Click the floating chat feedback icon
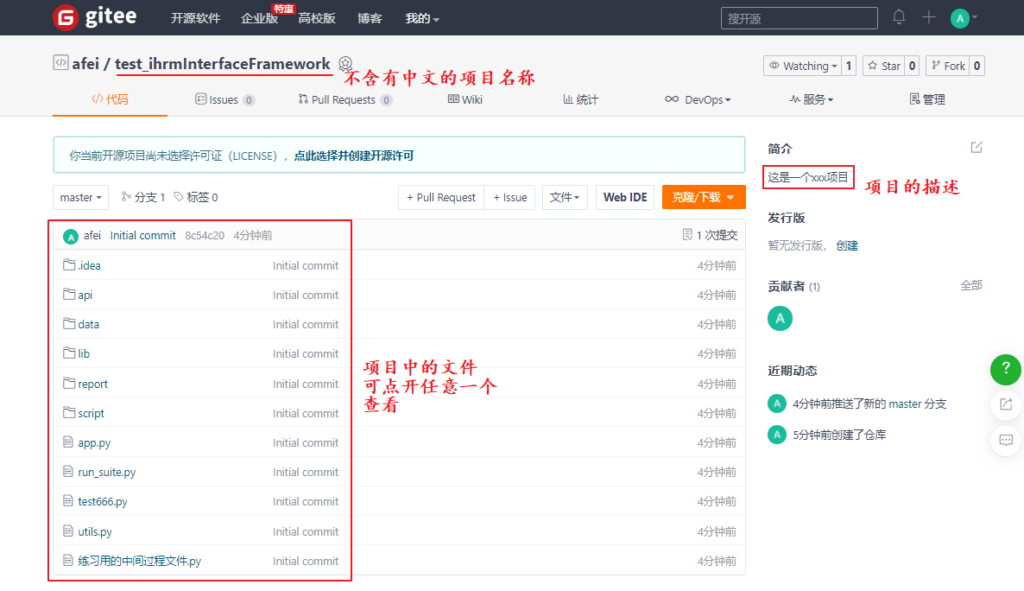1024x591 pixels. 1005,439
